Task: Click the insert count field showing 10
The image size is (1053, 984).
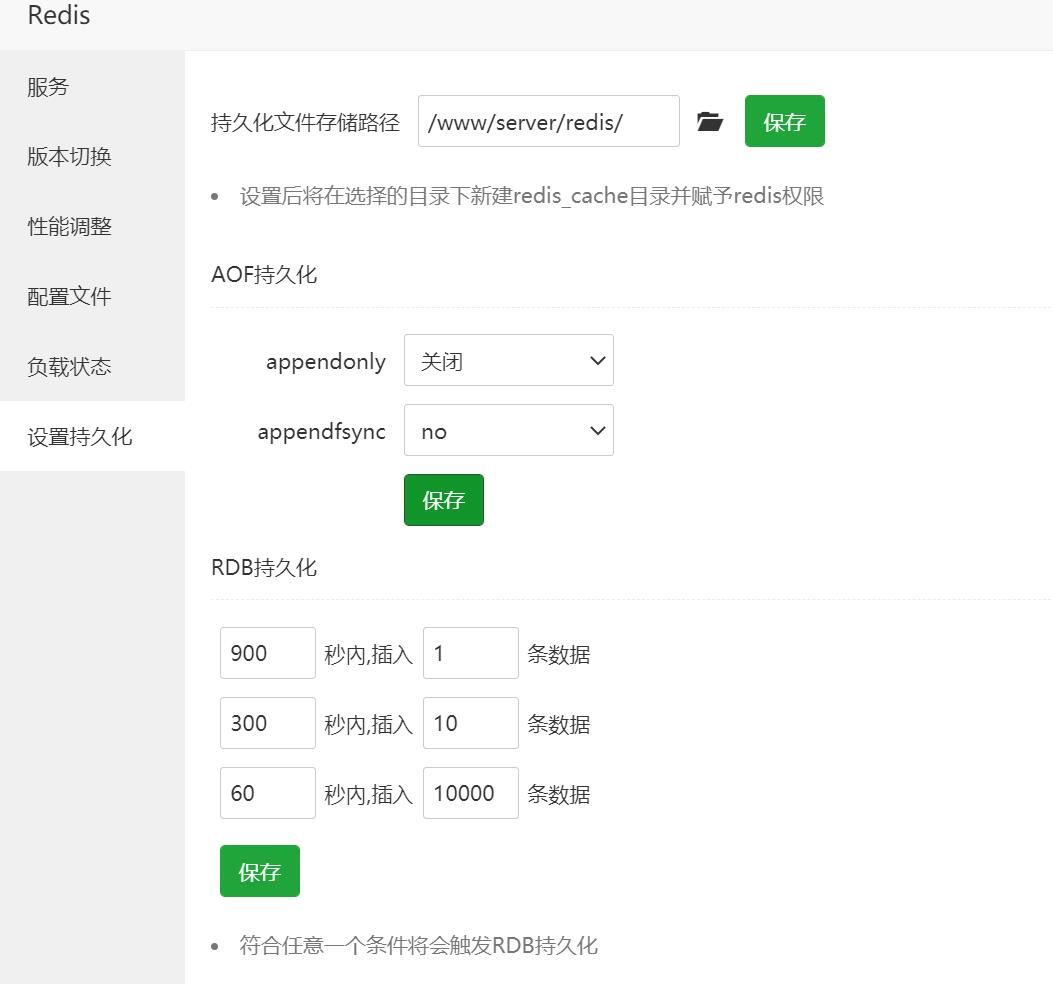Action: pyautogui.click(x=470, y=724)
